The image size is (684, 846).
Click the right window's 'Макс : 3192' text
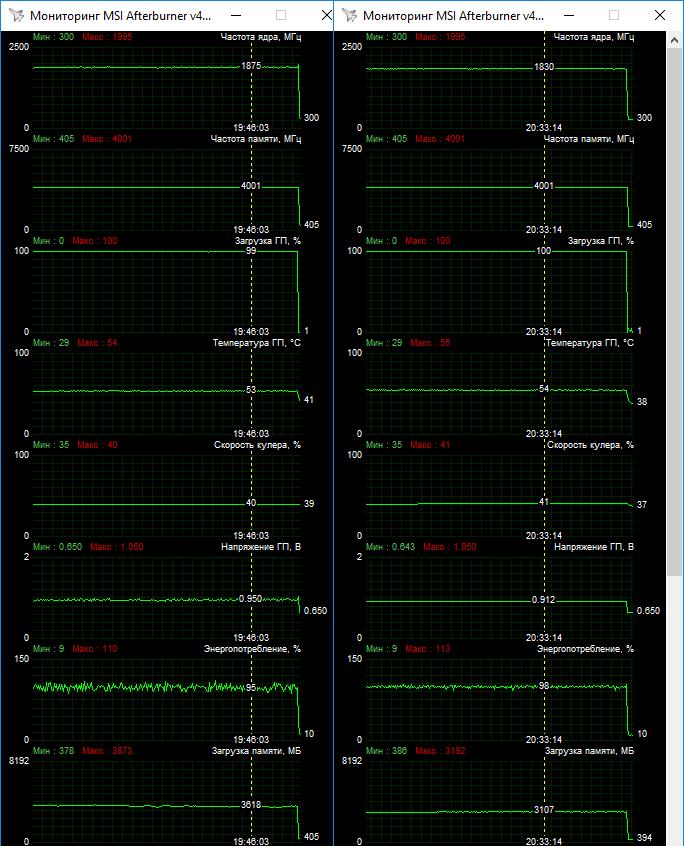pos(440,751)
